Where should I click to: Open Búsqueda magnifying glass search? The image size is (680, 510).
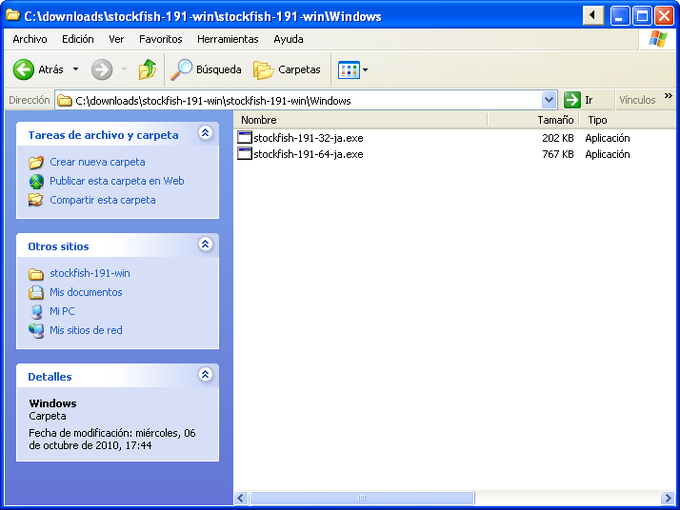click(181, 69)
